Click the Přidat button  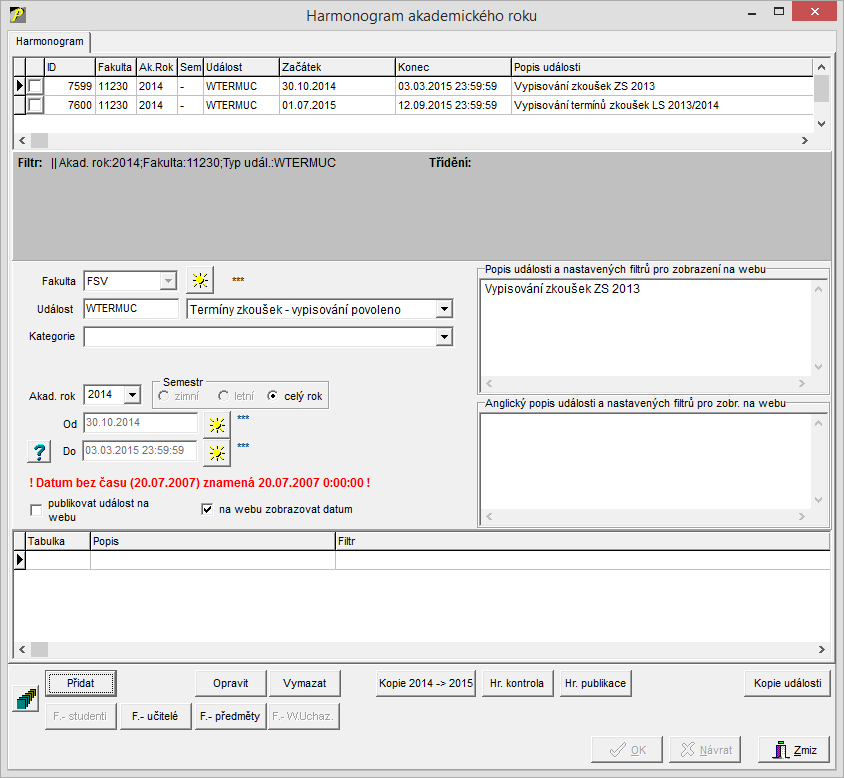click(81, 684)
